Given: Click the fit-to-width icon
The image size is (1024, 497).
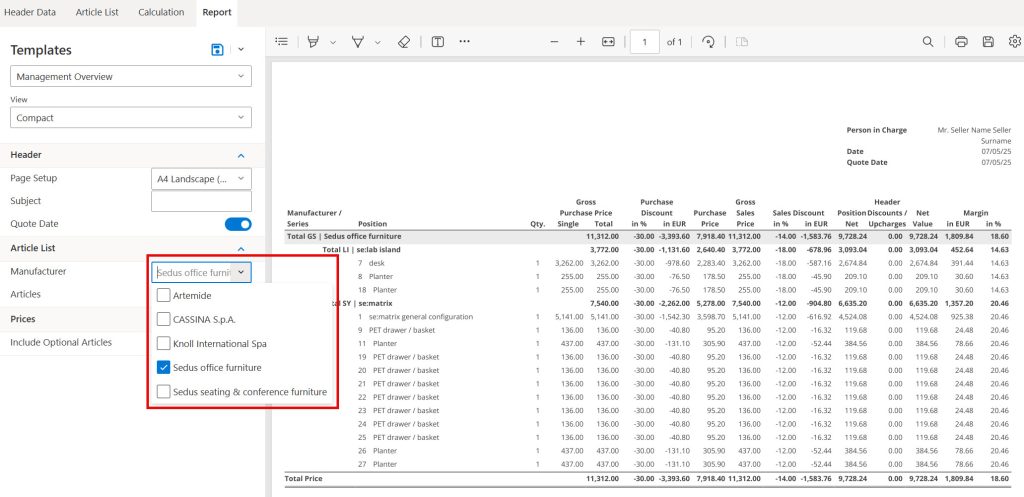Looking at the screenshot, I should click(x=608, y=42).
